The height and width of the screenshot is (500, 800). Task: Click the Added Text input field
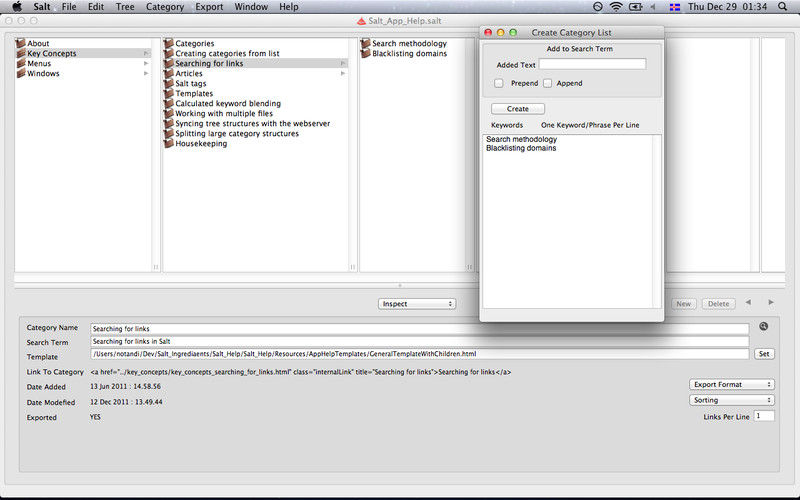[592, 64]
